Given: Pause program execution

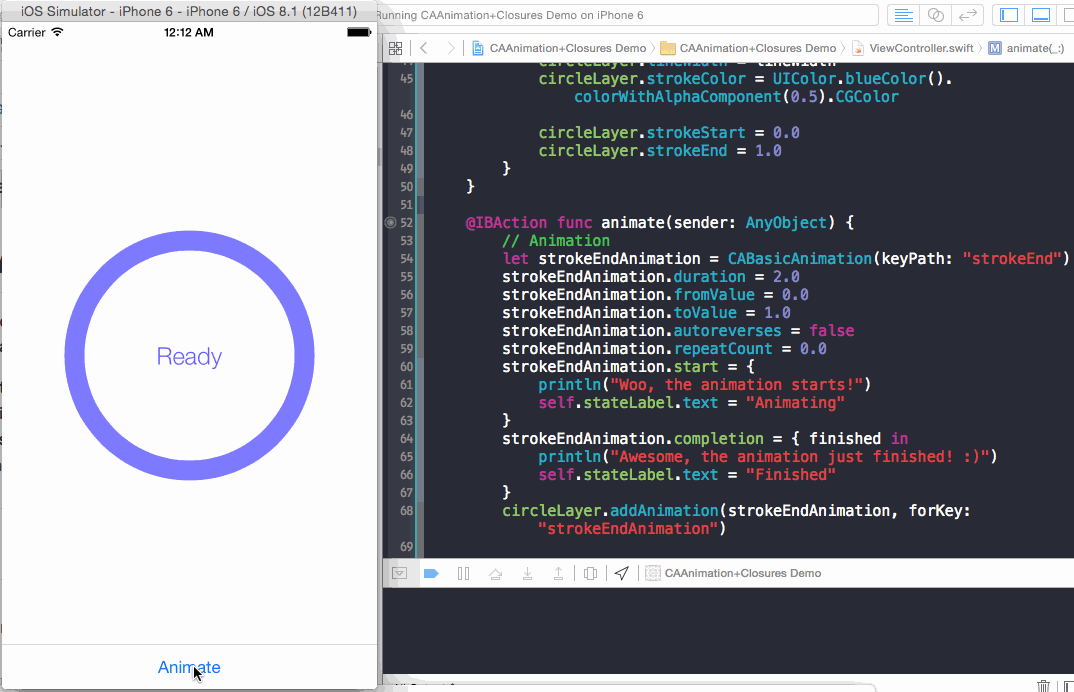Looking at the screenshot, I should click(464, 573).
